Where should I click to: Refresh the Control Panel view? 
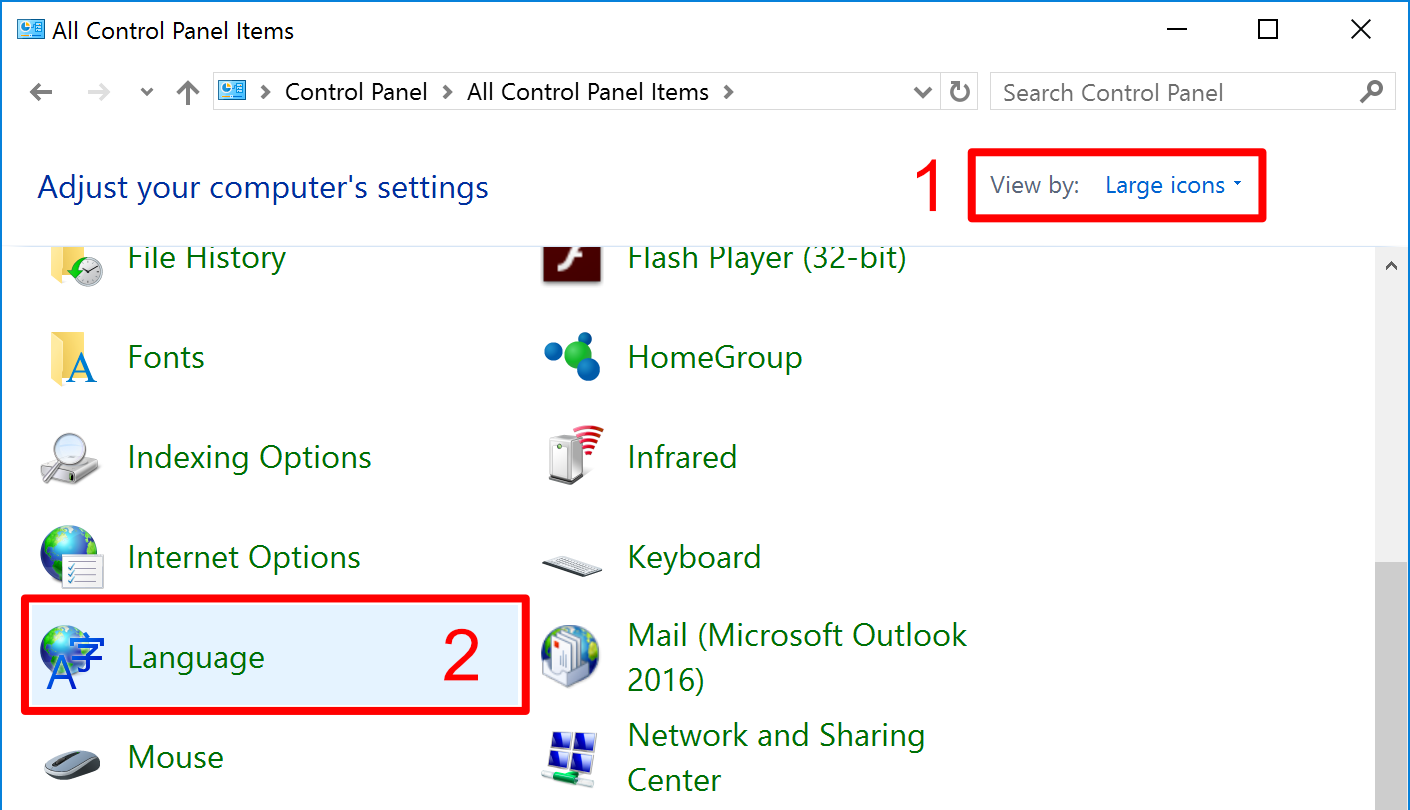[960, 93]
